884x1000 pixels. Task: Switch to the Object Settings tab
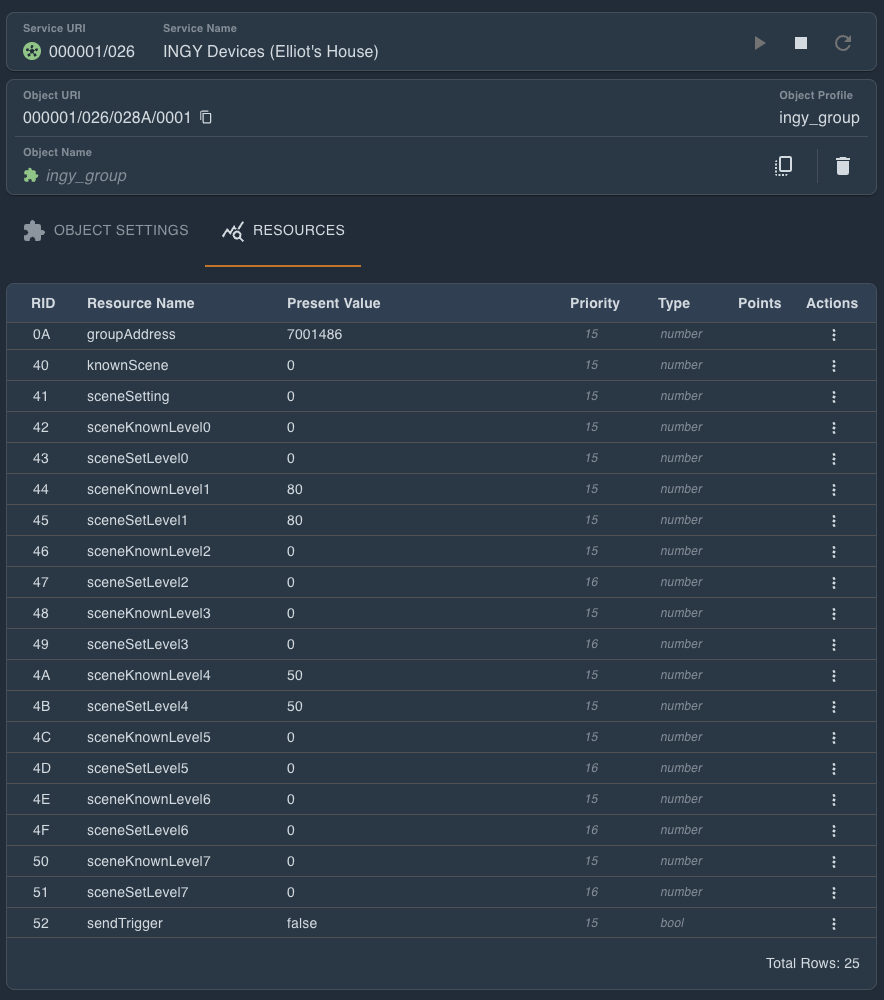(106, 230)
